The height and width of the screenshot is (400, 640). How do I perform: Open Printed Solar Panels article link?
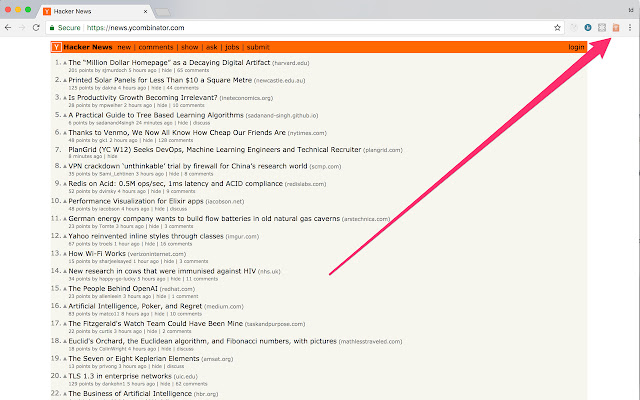click(160, 80)
